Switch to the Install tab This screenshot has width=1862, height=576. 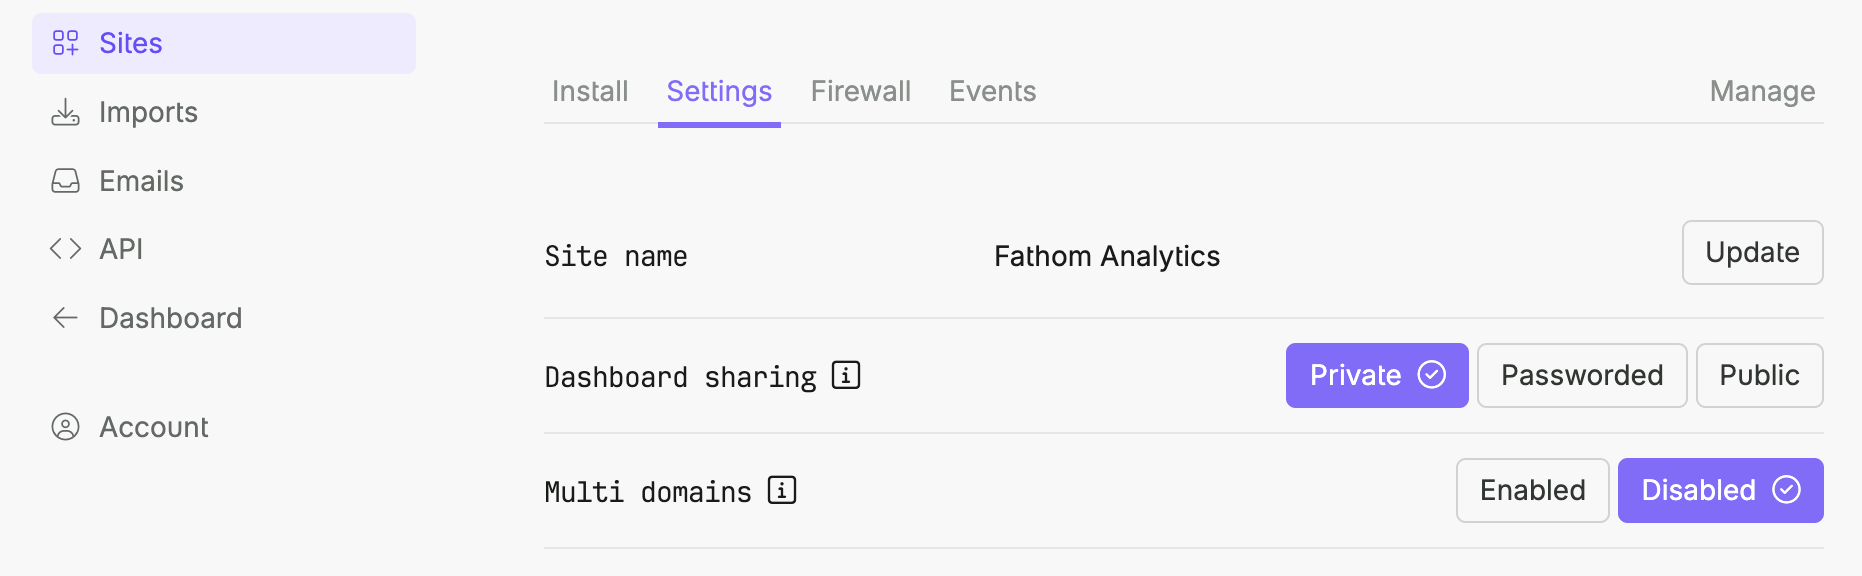(589, 91)
